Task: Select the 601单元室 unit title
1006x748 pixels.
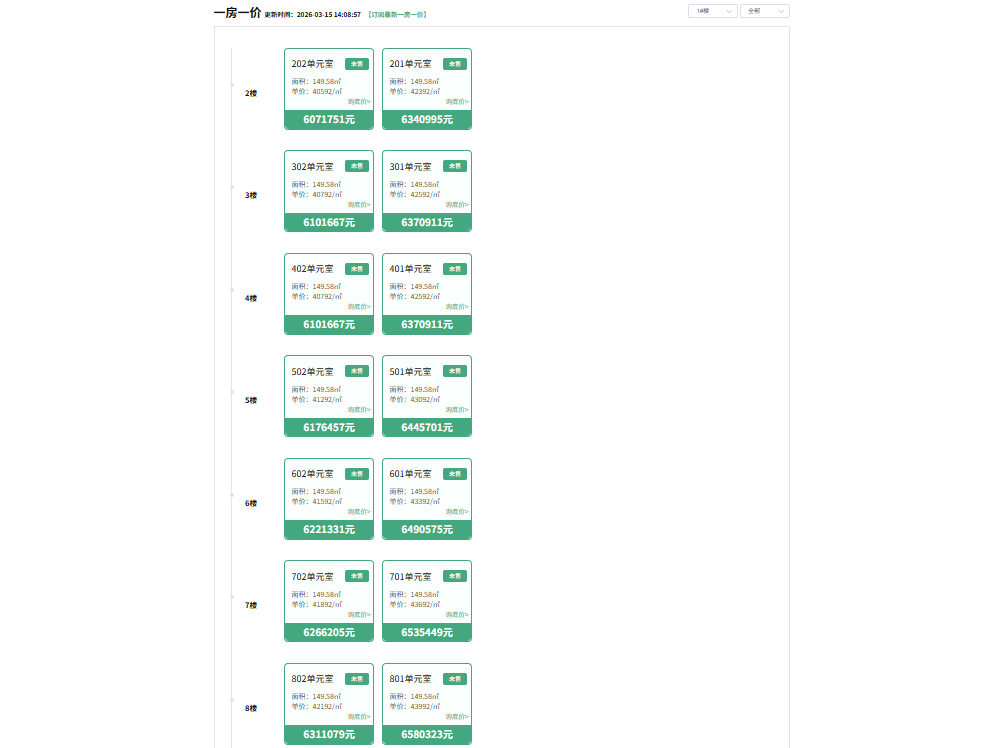Action: tap(410, 474)
